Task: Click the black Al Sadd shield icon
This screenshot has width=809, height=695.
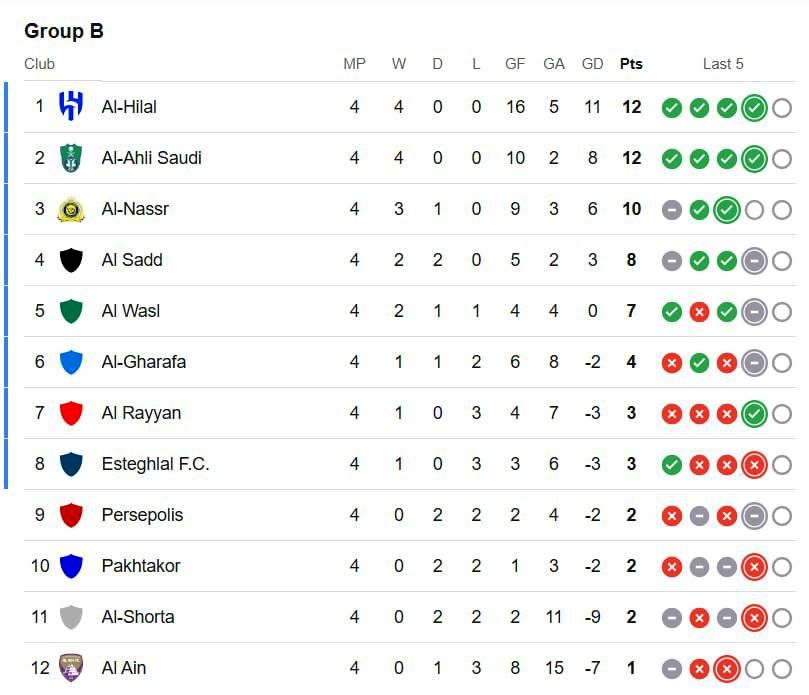Action: coord(71,260)
